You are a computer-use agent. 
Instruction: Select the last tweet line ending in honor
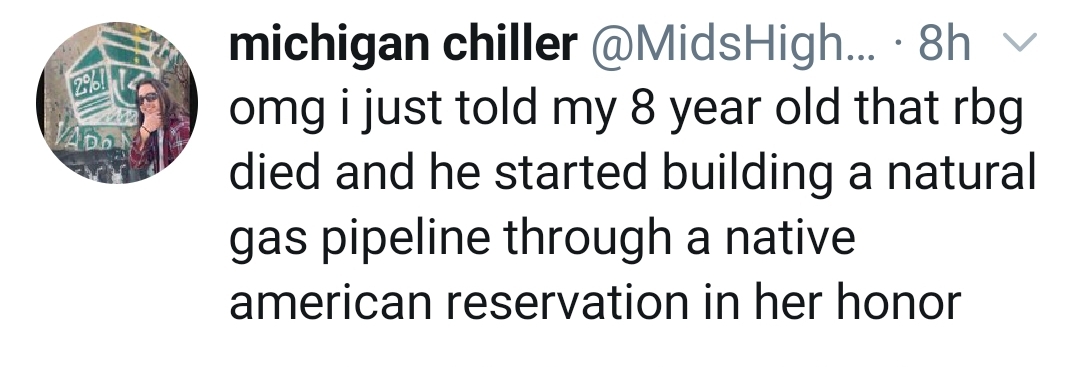pyautogui.click(x=595, y=302)
